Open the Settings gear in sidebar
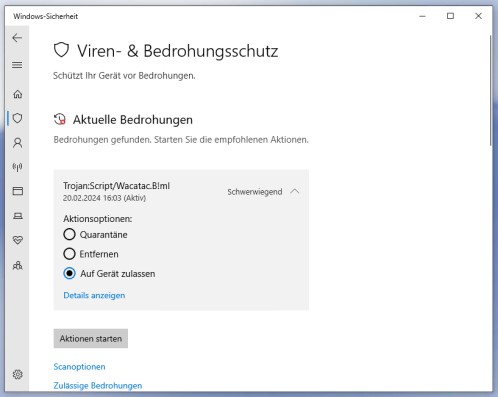This screenshot has width=498, height=397. pos(18,374)
